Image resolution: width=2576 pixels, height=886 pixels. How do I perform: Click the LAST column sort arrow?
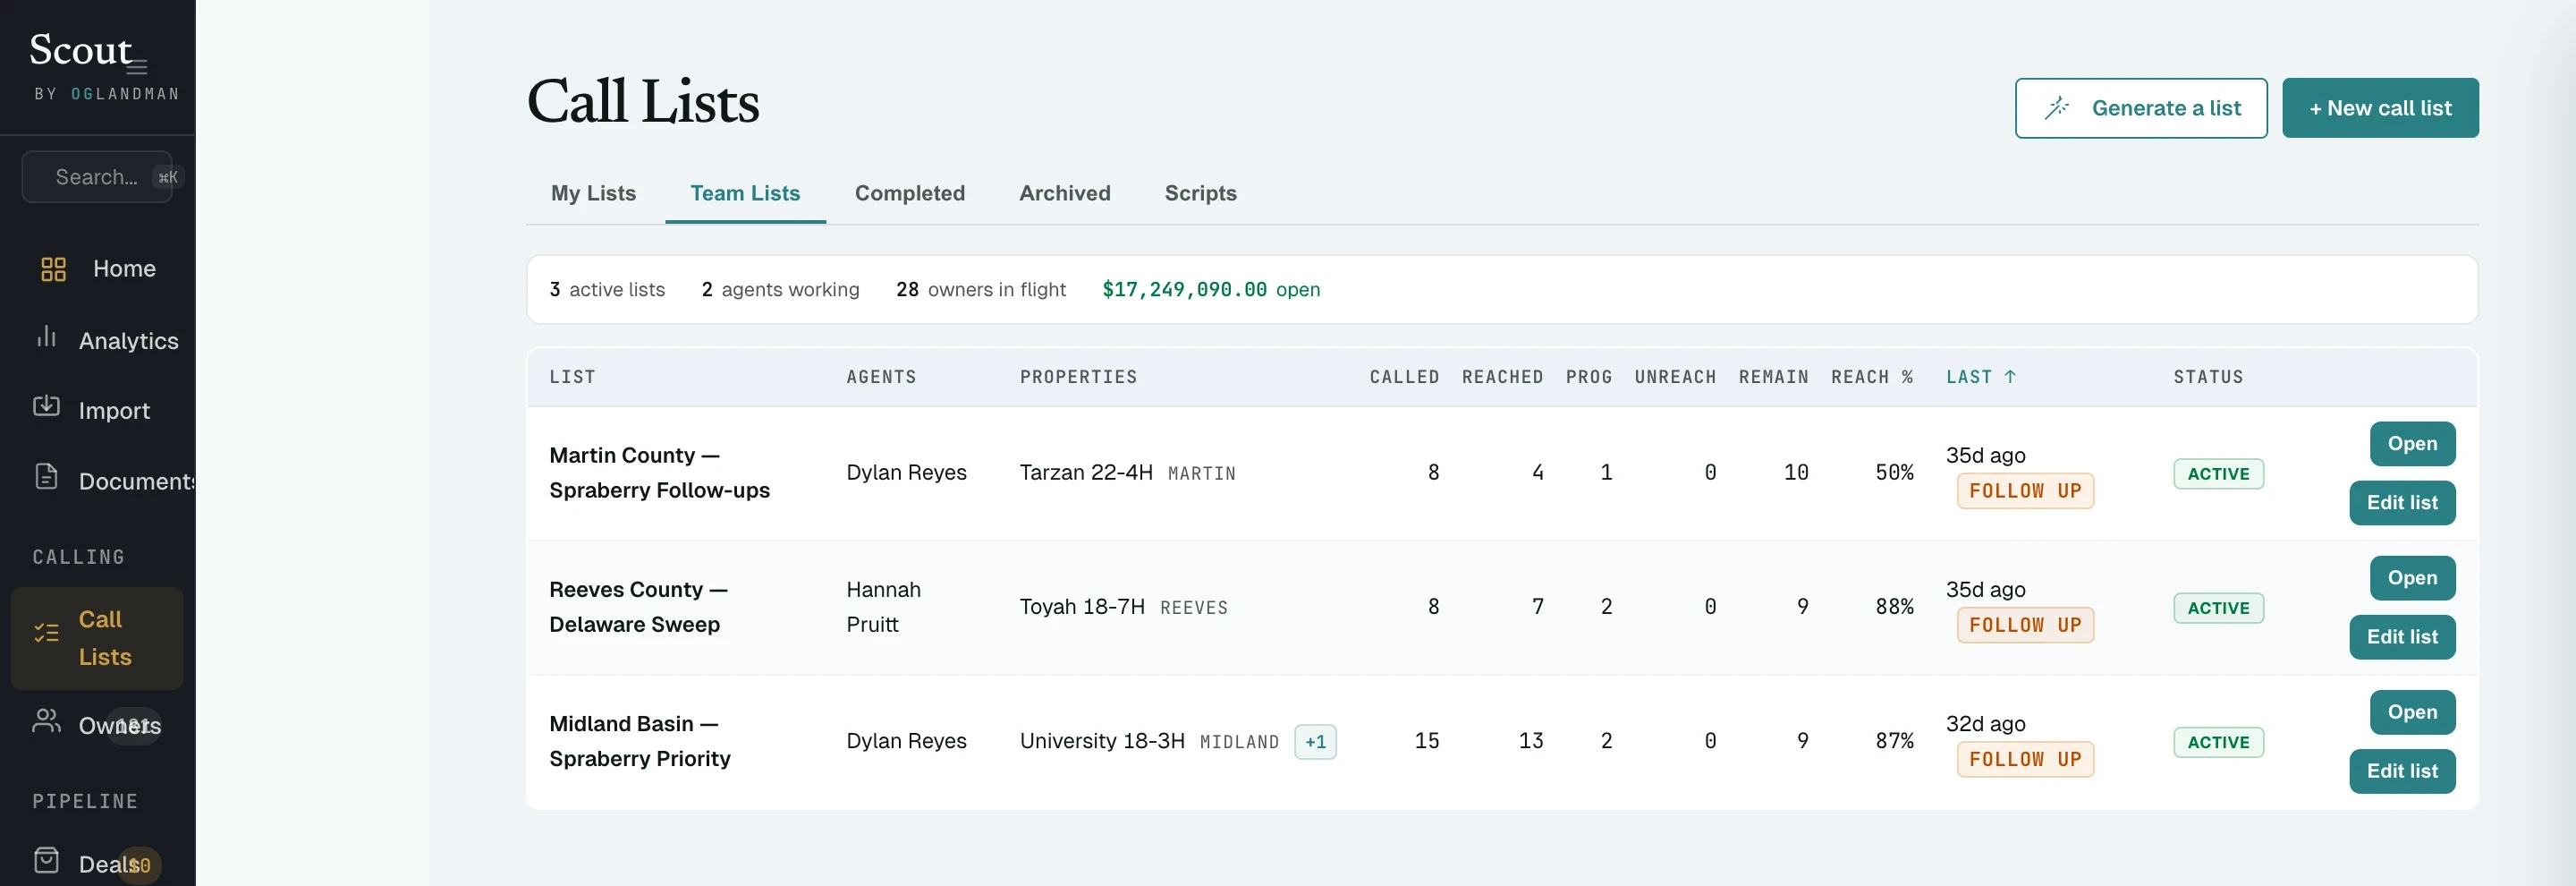2010,377
